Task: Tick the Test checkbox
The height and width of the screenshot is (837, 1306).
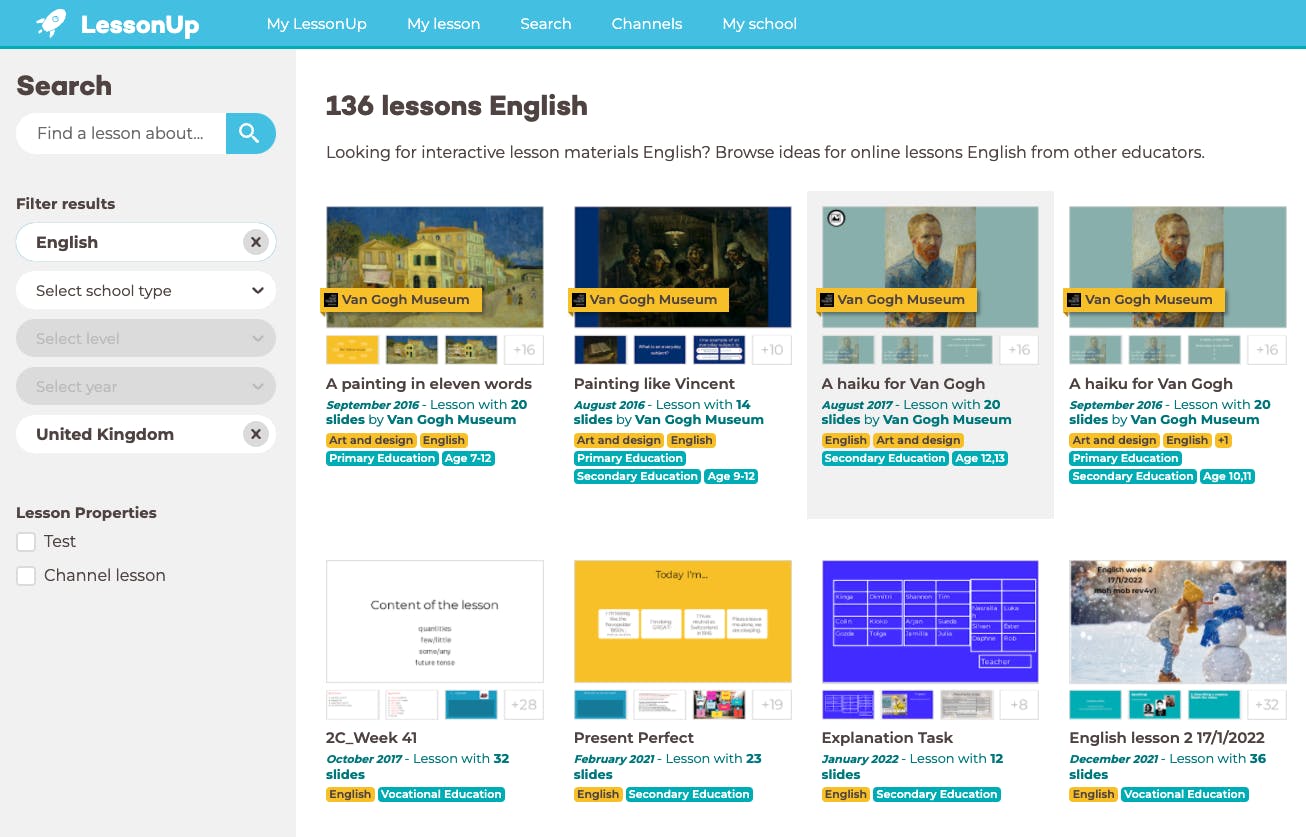Action: coord(26,542)
